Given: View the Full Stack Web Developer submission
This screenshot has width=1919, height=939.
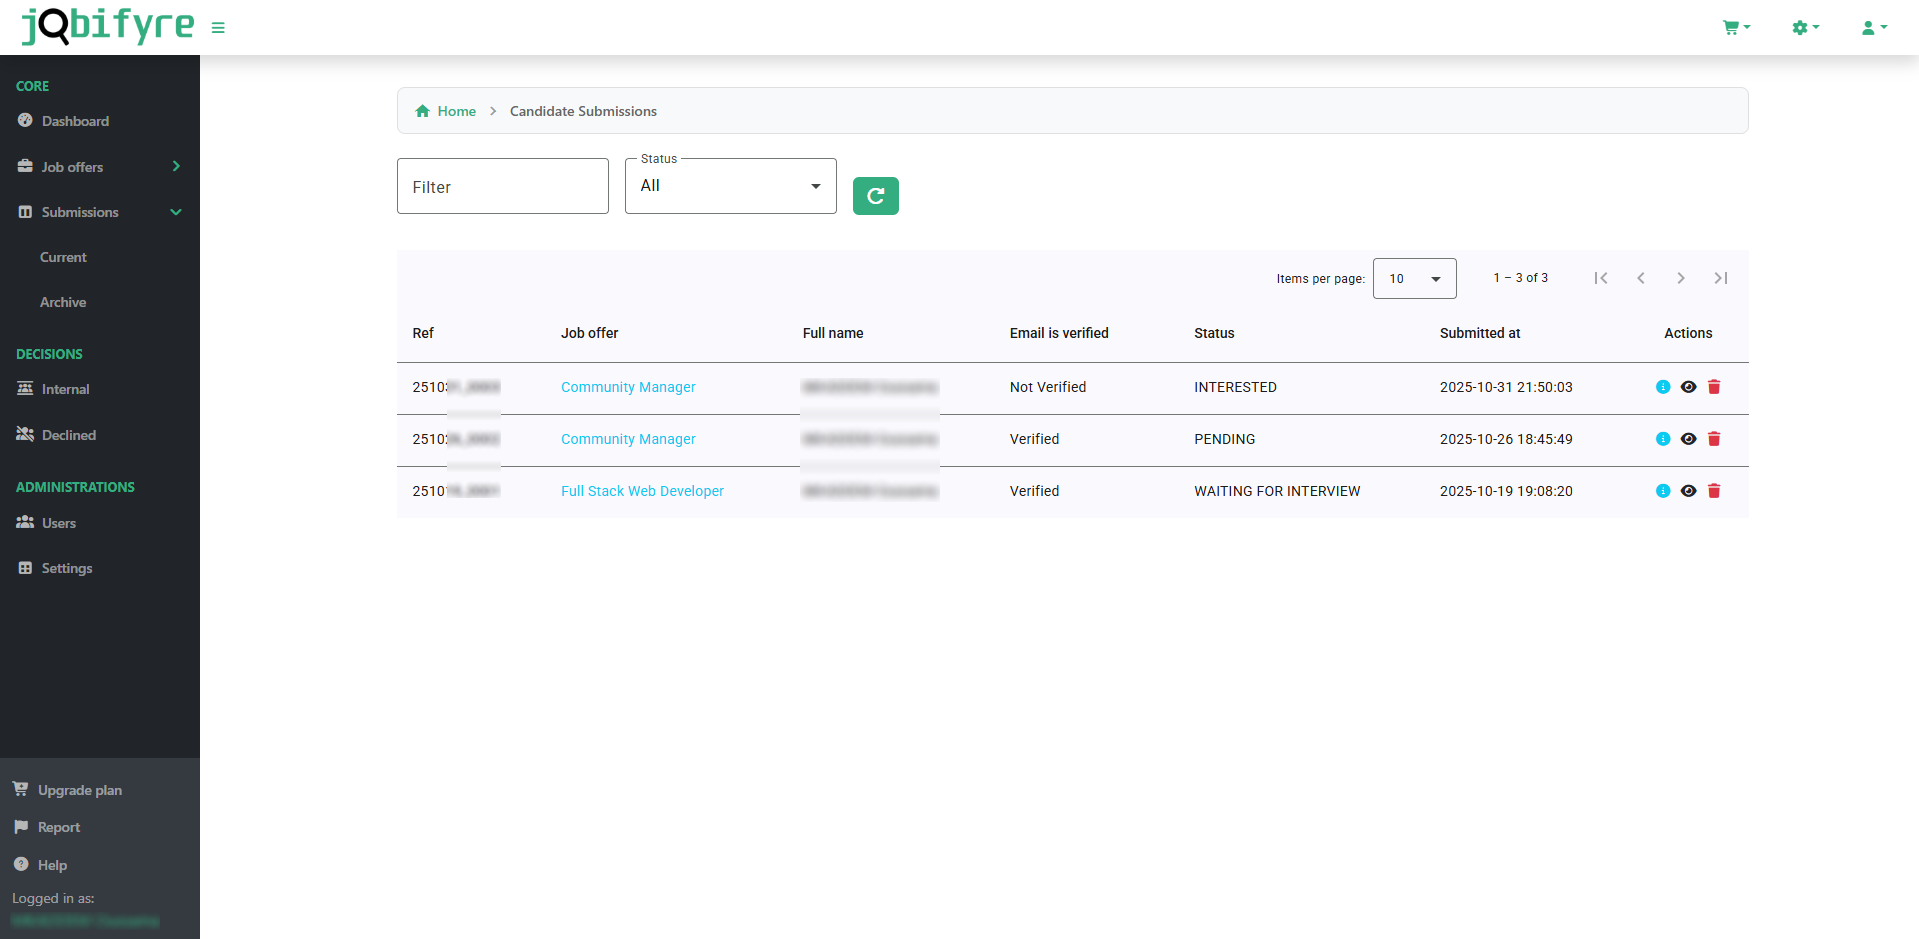Looking at the screenshot, I should click(1688, 491).
